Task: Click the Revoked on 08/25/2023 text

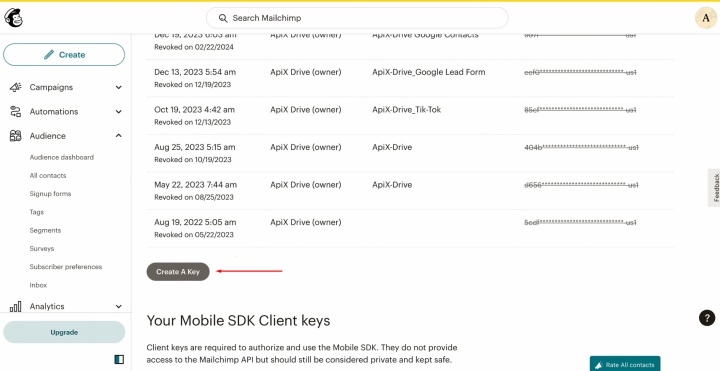Action: 194,197
